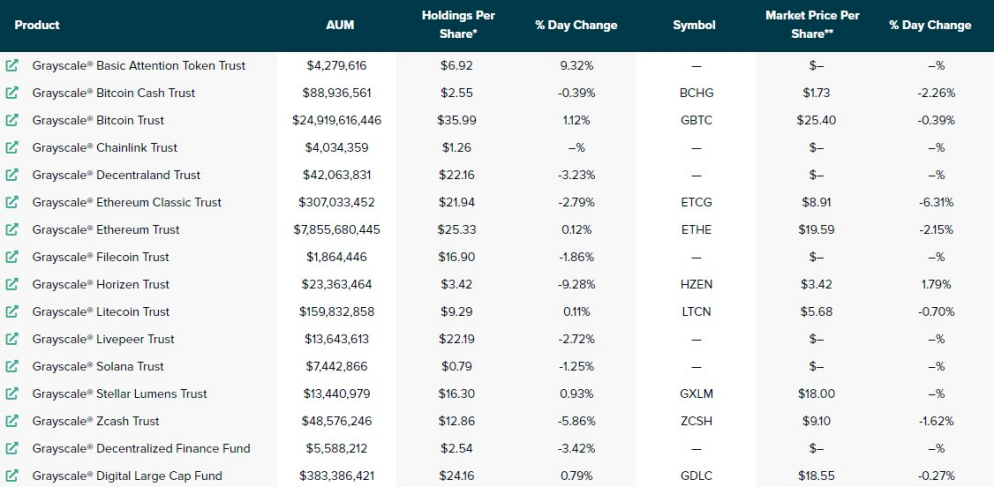
Task: Open external link icon for Grayscale Bitcoin Trust
Action: (12, 120)
